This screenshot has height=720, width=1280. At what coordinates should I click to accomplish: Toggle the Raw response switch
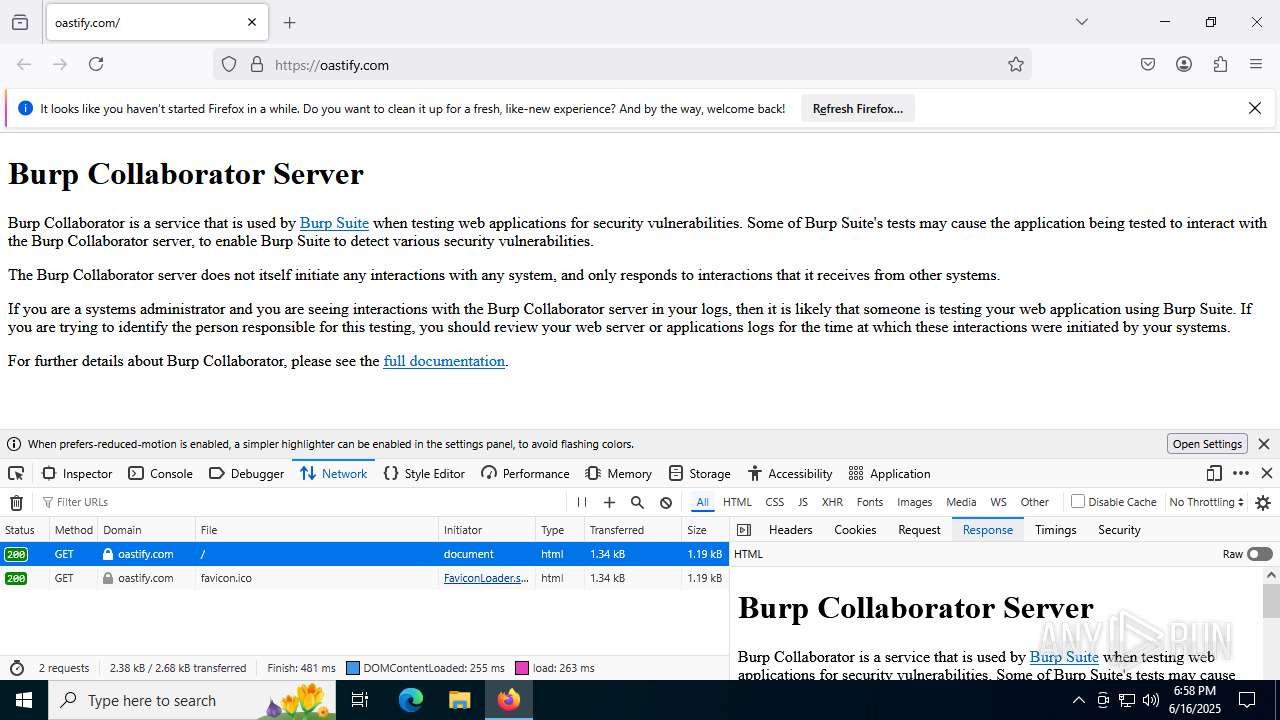[1260, 554]
